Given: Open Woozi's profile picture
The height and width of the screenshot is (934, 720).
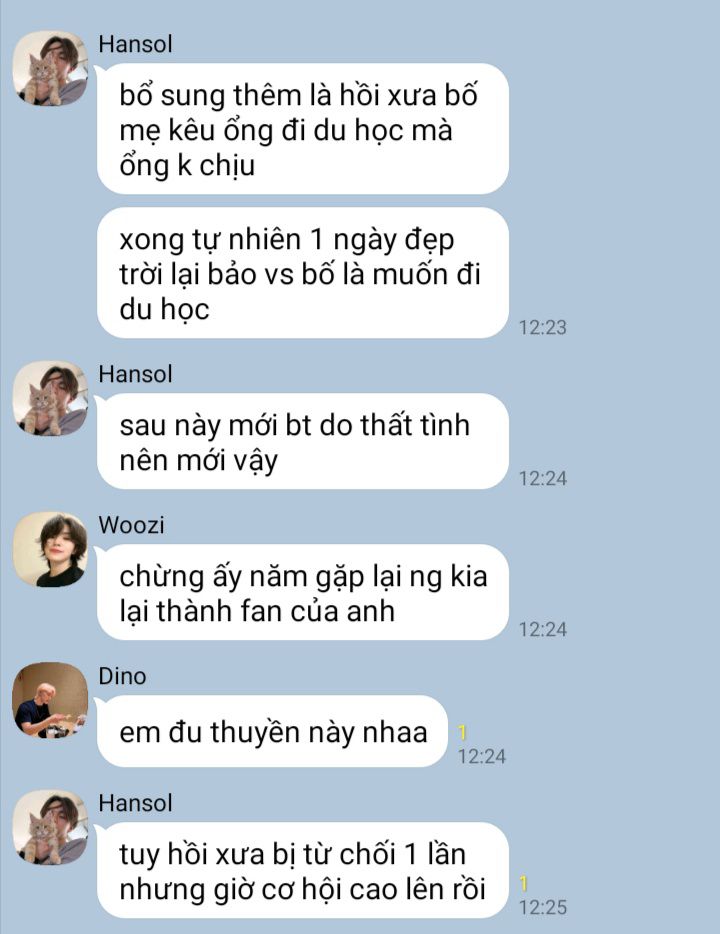Looking at the screenshot, I should click(x=51, y=549).
